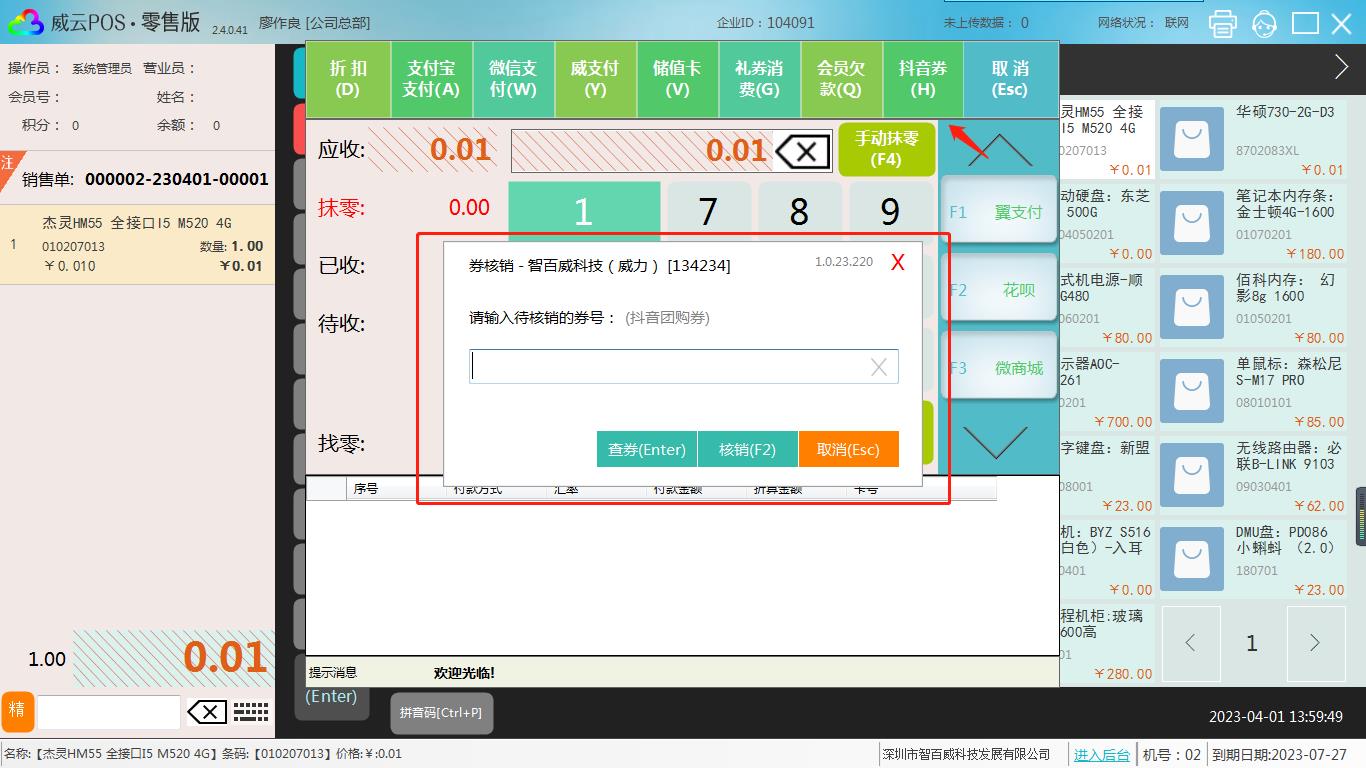1366x768 pixels.
Task: Select 抖音券(H) payment method
Action: click(x=922, y=79)
